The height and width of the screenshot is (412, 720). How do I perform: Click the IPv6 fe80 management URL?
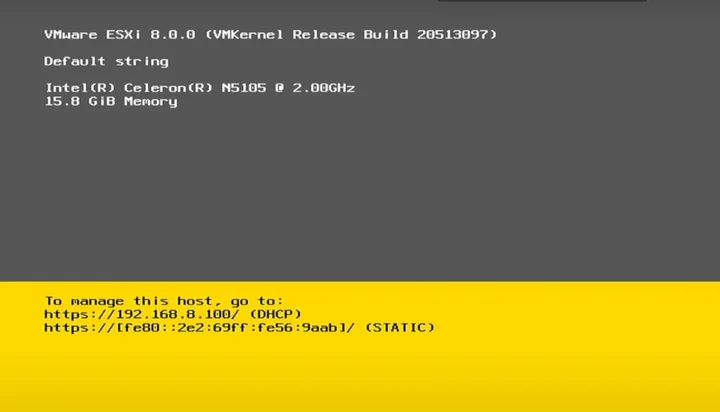click(x=199, y=328)
